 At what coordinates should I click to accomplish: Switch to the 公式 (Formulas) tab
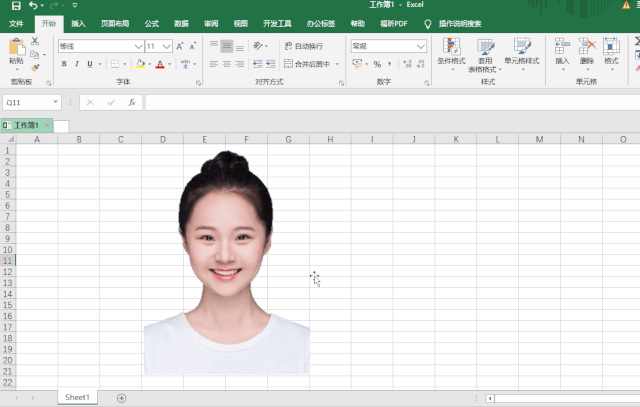[151, 23]
